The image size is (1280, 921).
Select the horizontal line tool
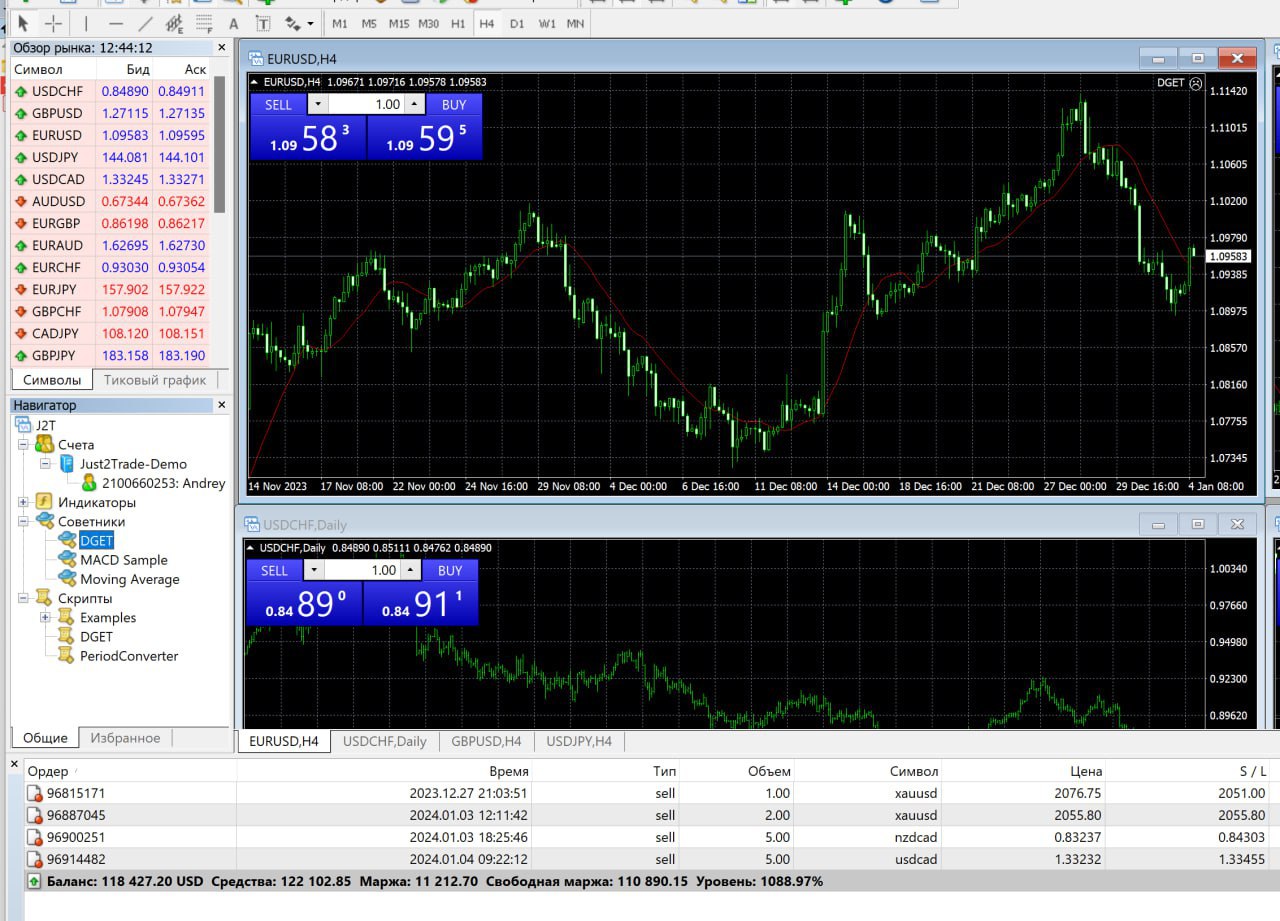click(x=116, y=23)
